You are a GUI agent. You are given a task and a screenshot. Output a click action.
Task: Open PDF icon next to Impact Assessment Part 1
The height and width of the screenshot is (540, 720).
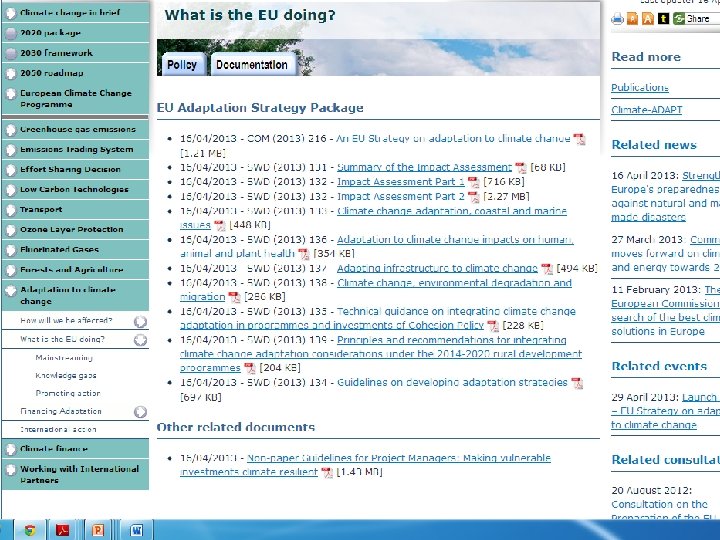pyautogui.click(x=473, y=182)
